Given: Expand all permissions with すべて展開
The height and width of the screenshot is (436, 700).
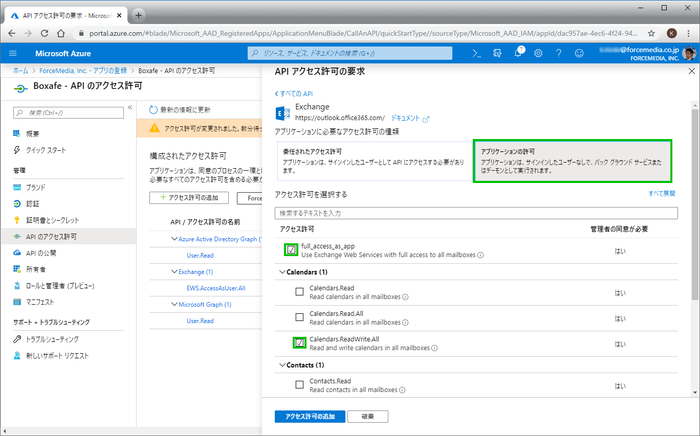Looking at the screenshot, I should (662, 193).
